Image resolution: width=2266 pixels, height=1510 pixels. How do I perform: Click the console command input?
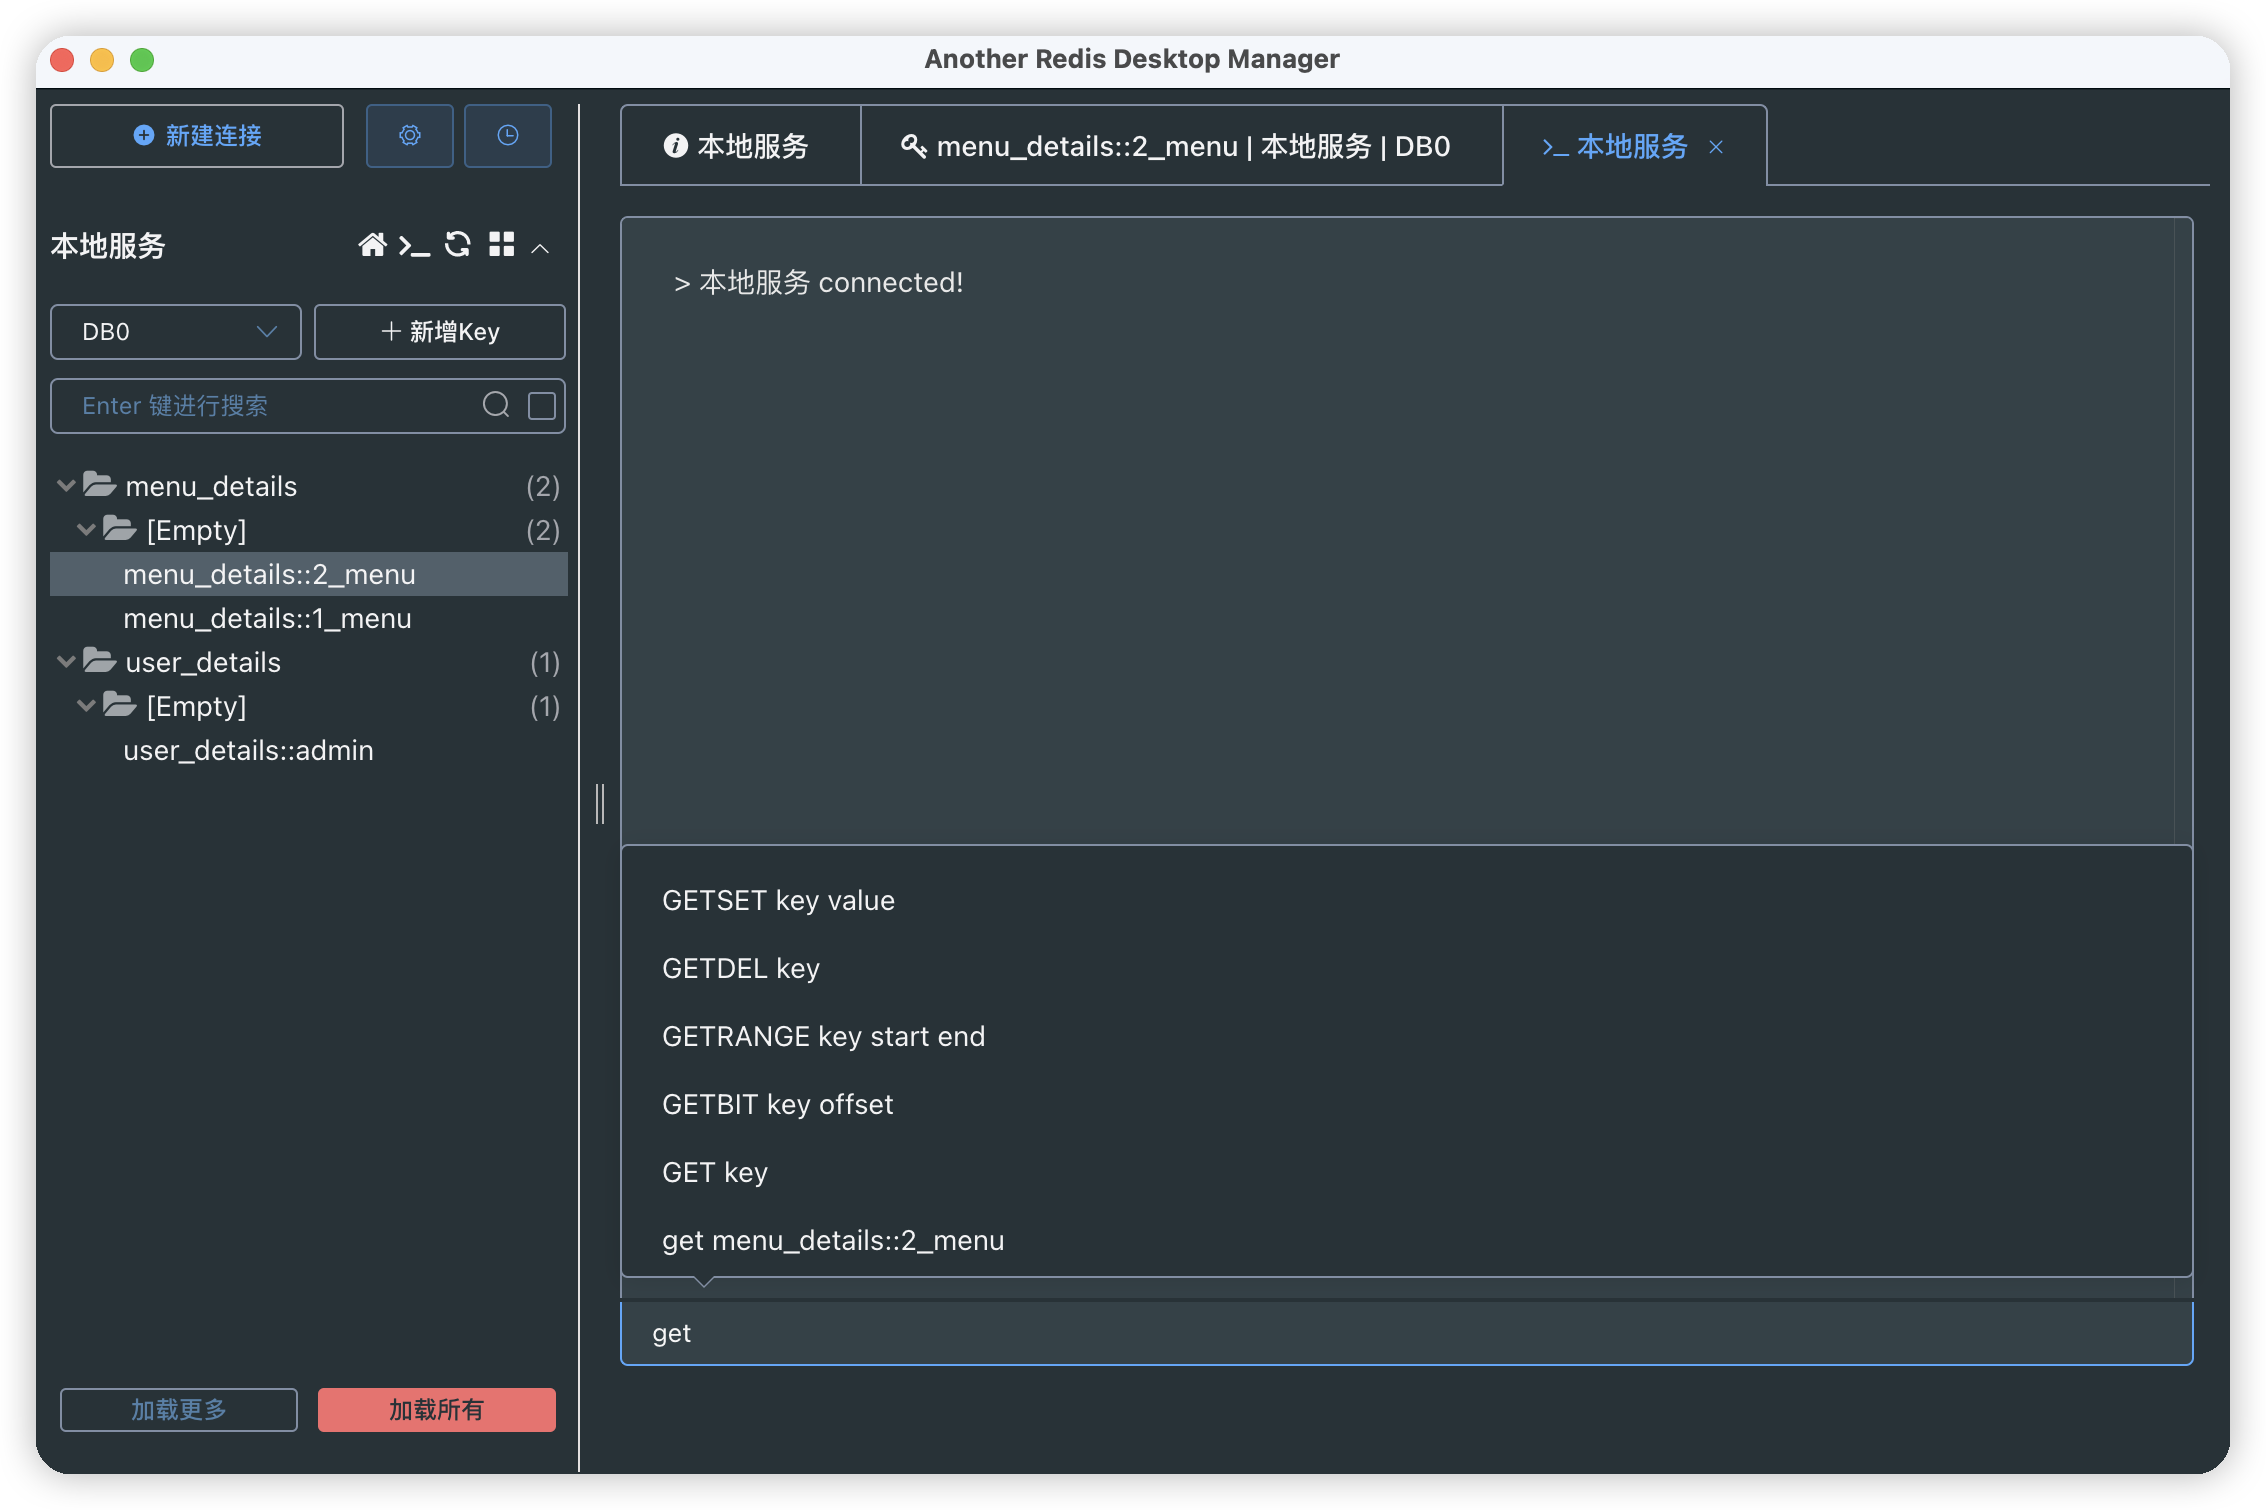click(1406, 1333)
